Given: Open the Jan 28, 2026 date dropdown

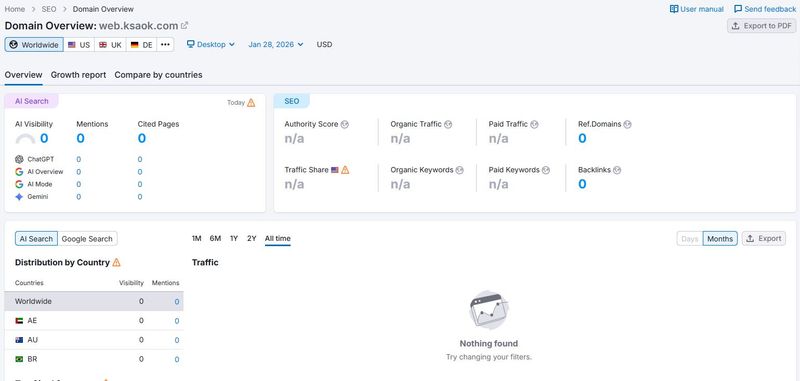Looking at the screenshot, I should click(x=276, y=45).
